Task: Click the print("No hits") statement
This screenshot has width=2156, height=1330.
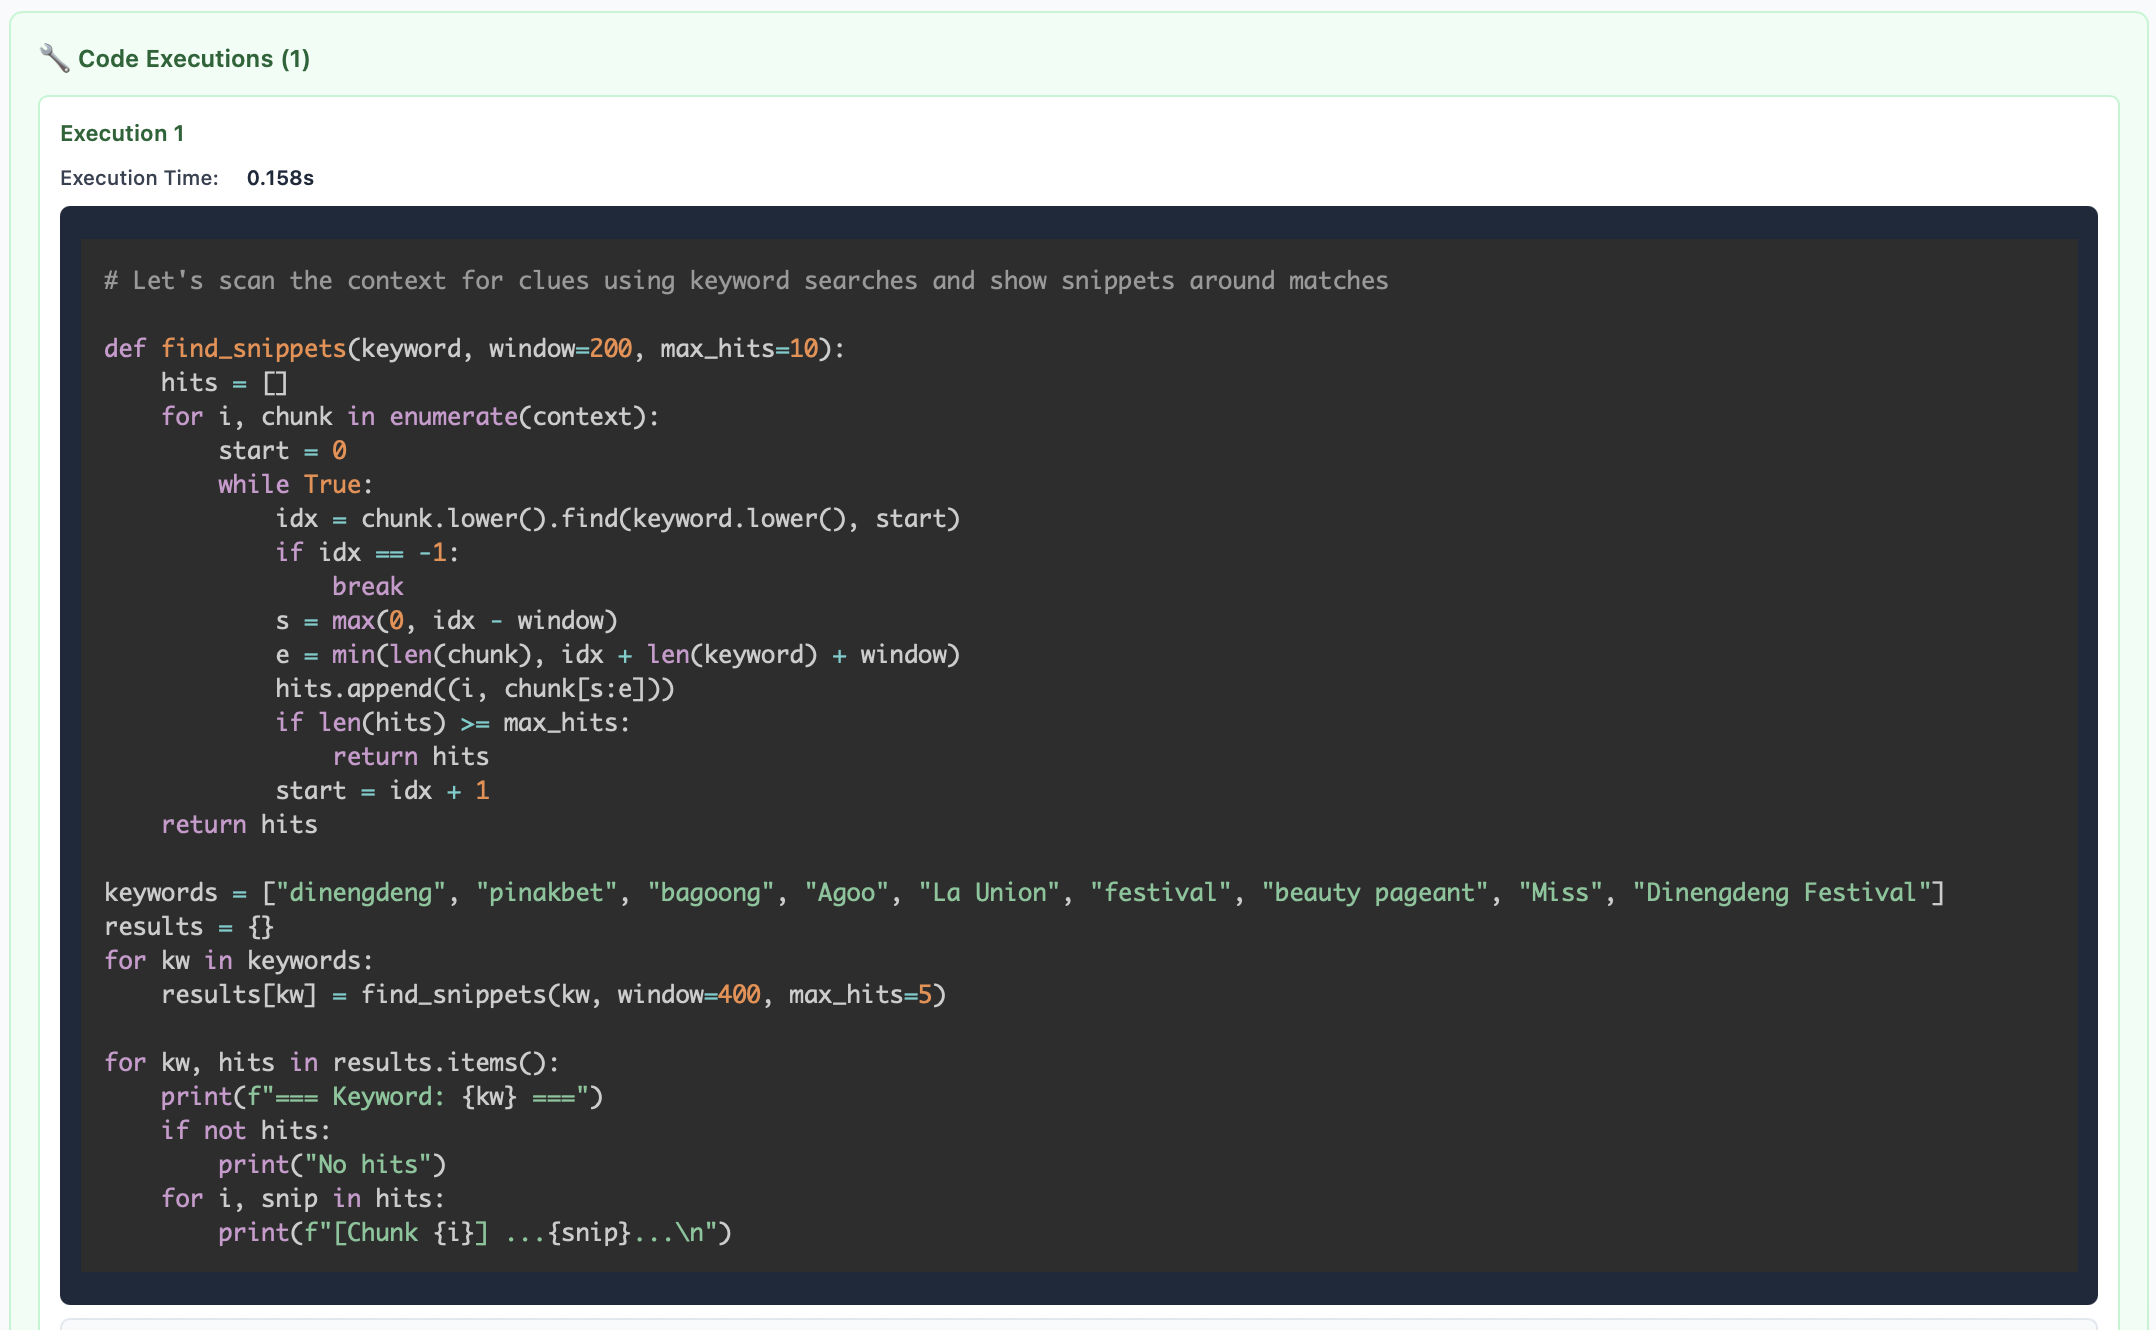Action: [331, 1165]
